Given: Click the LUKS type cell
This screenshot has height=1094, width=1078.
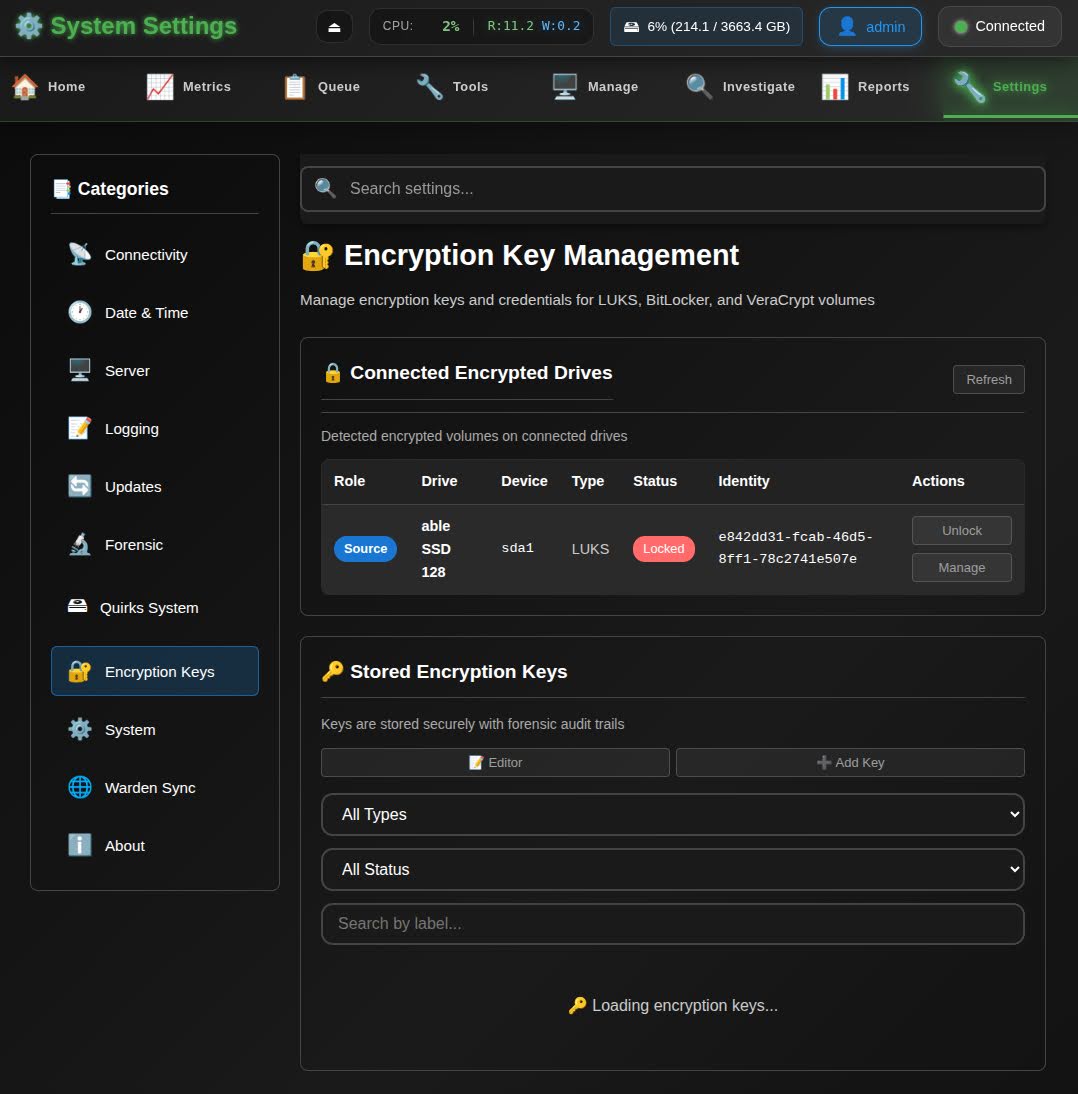Looking at the screenshot, I should tap(590, 549).
